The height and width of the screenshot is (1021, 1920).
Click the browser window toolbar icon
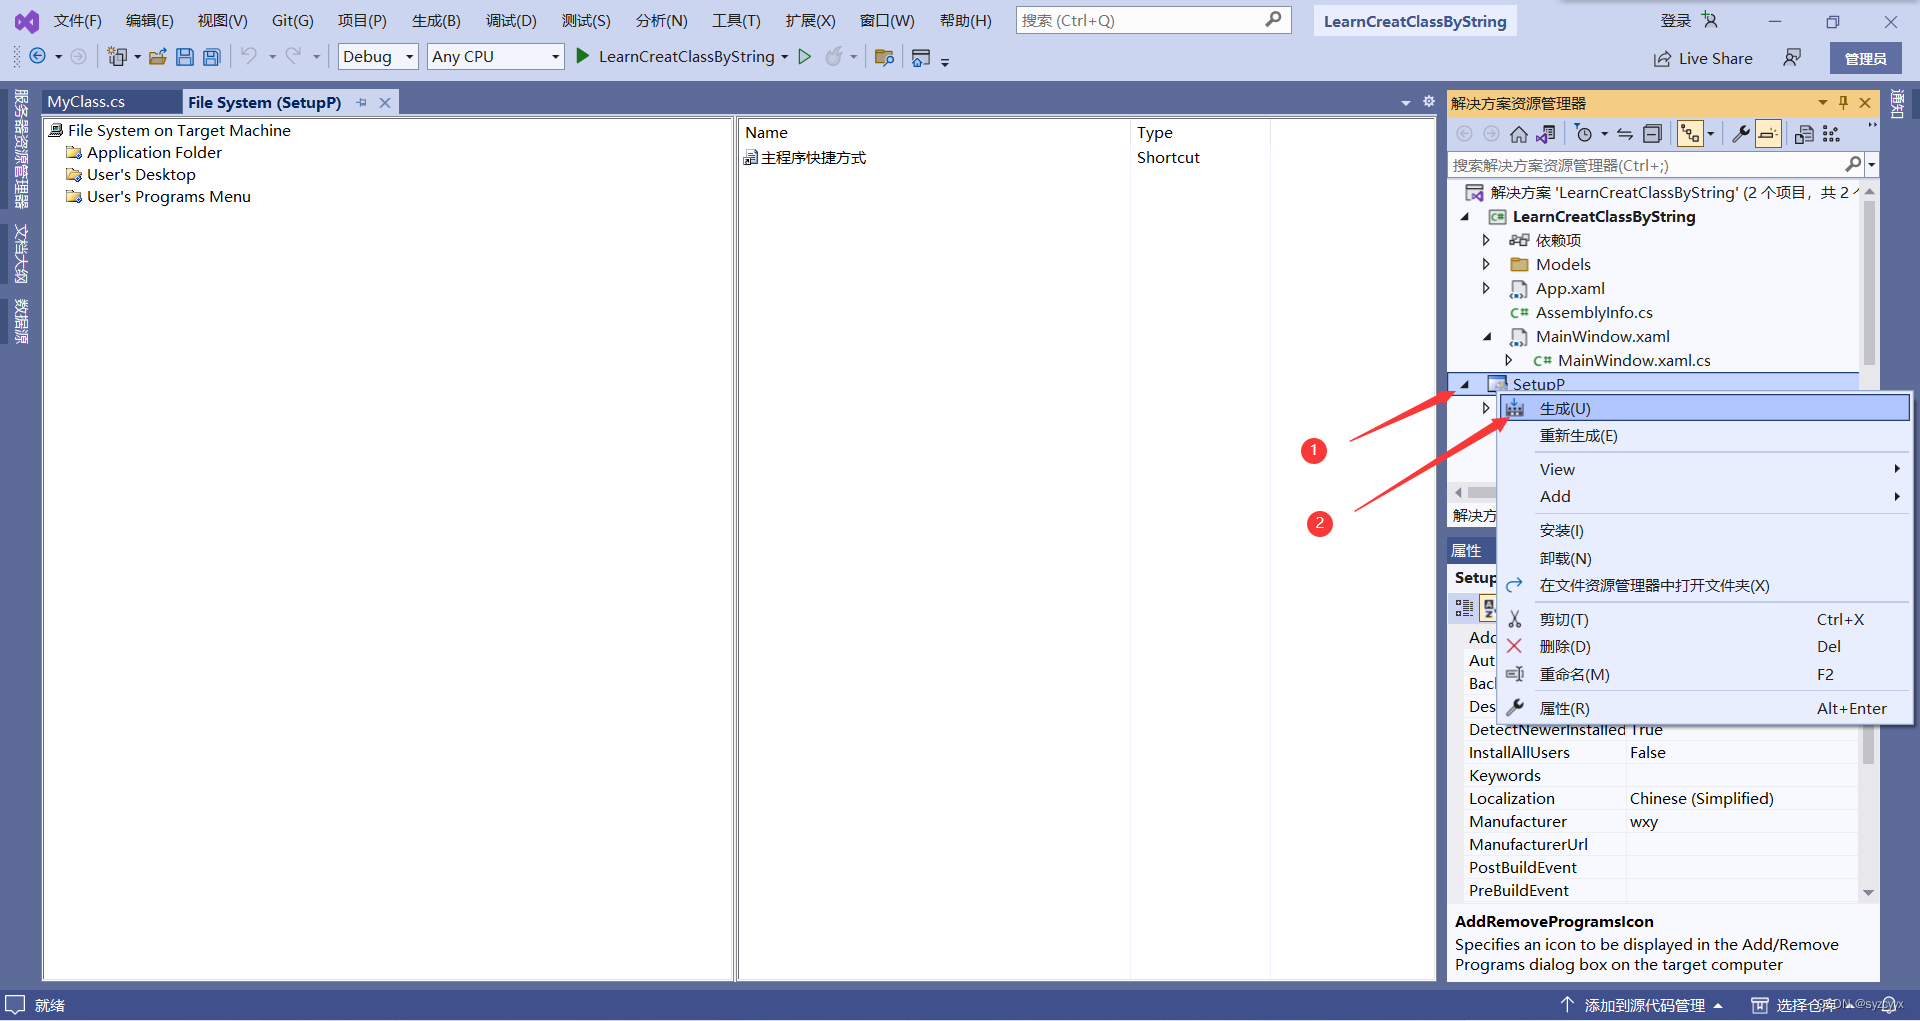[x=921, y=57]
